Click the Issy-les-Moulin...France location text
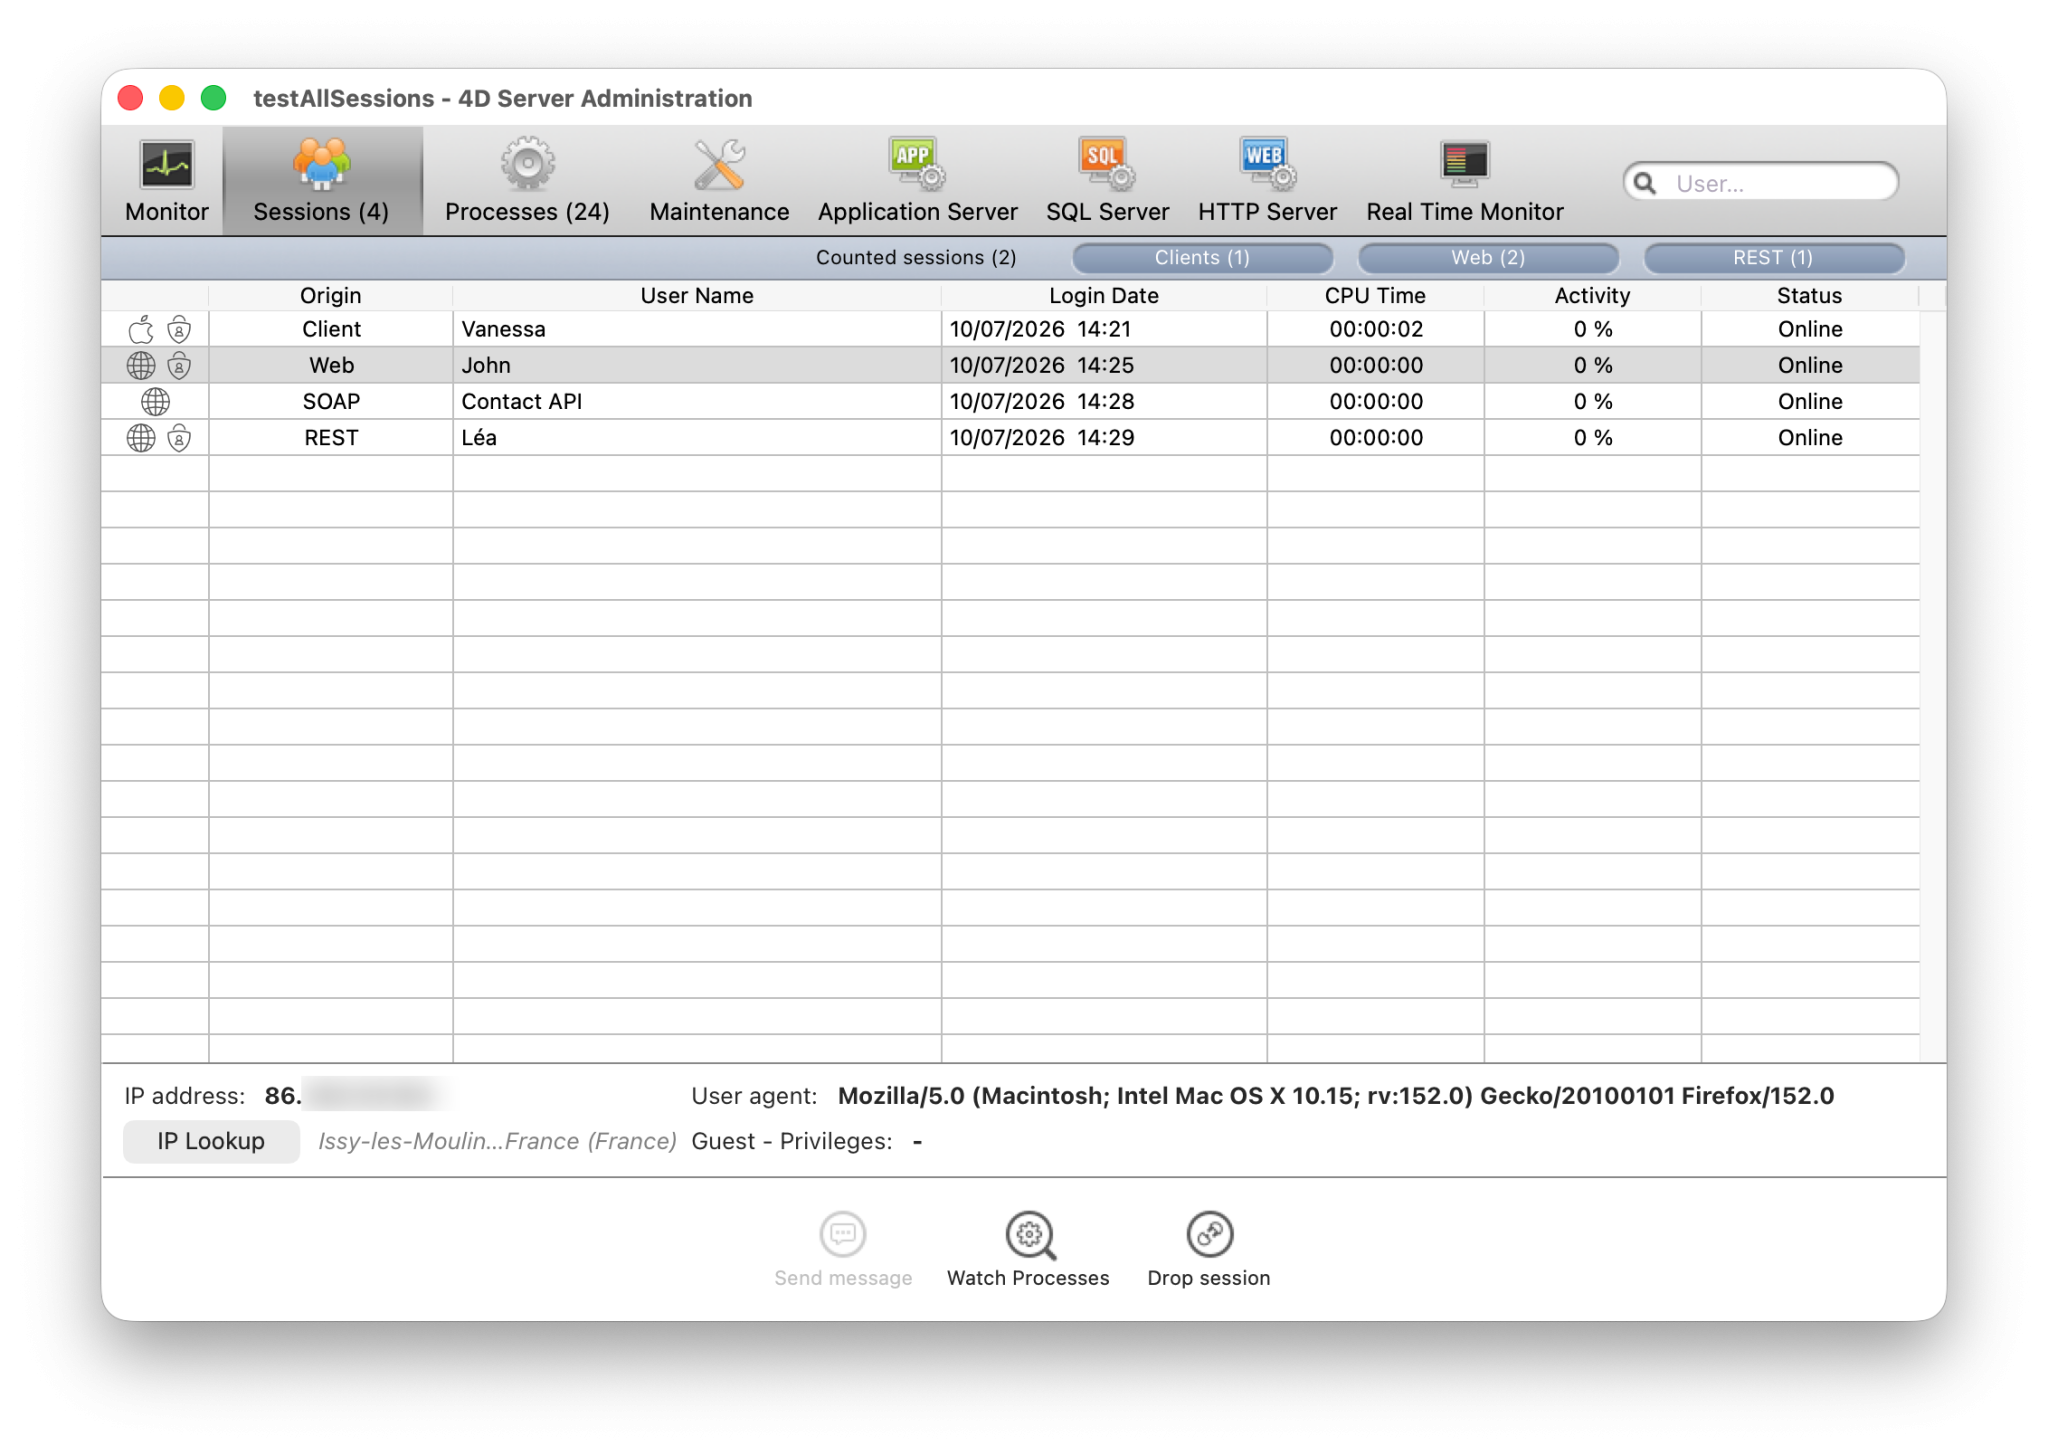 pos(497,1142)
